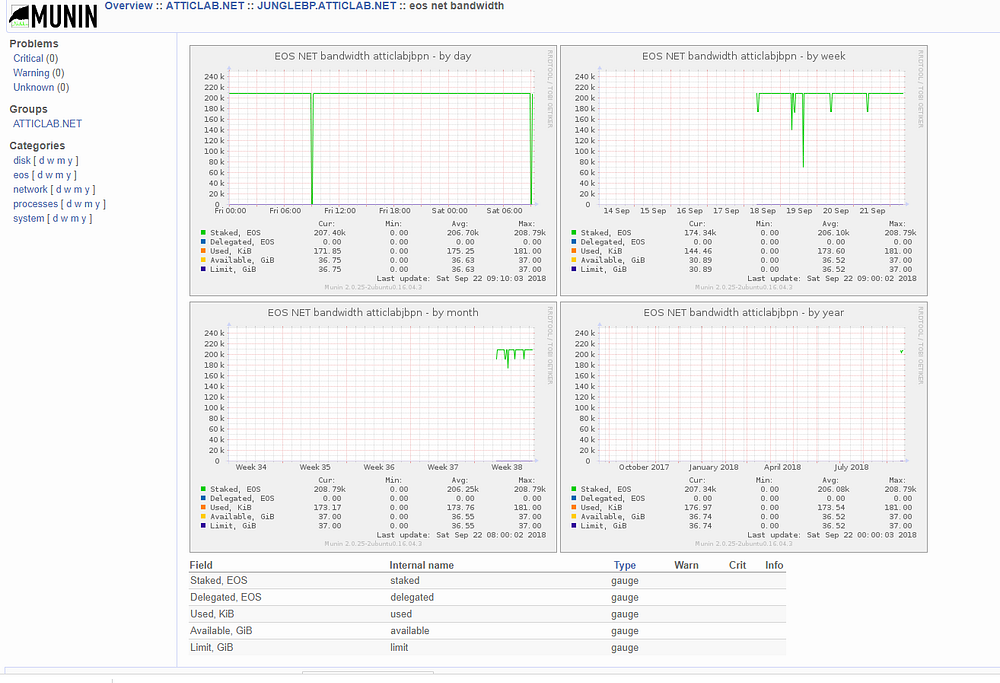This screenshot has height=683, width=1000.
Task: Go to Overview in the breadcrumb
Action: [128, 6]
